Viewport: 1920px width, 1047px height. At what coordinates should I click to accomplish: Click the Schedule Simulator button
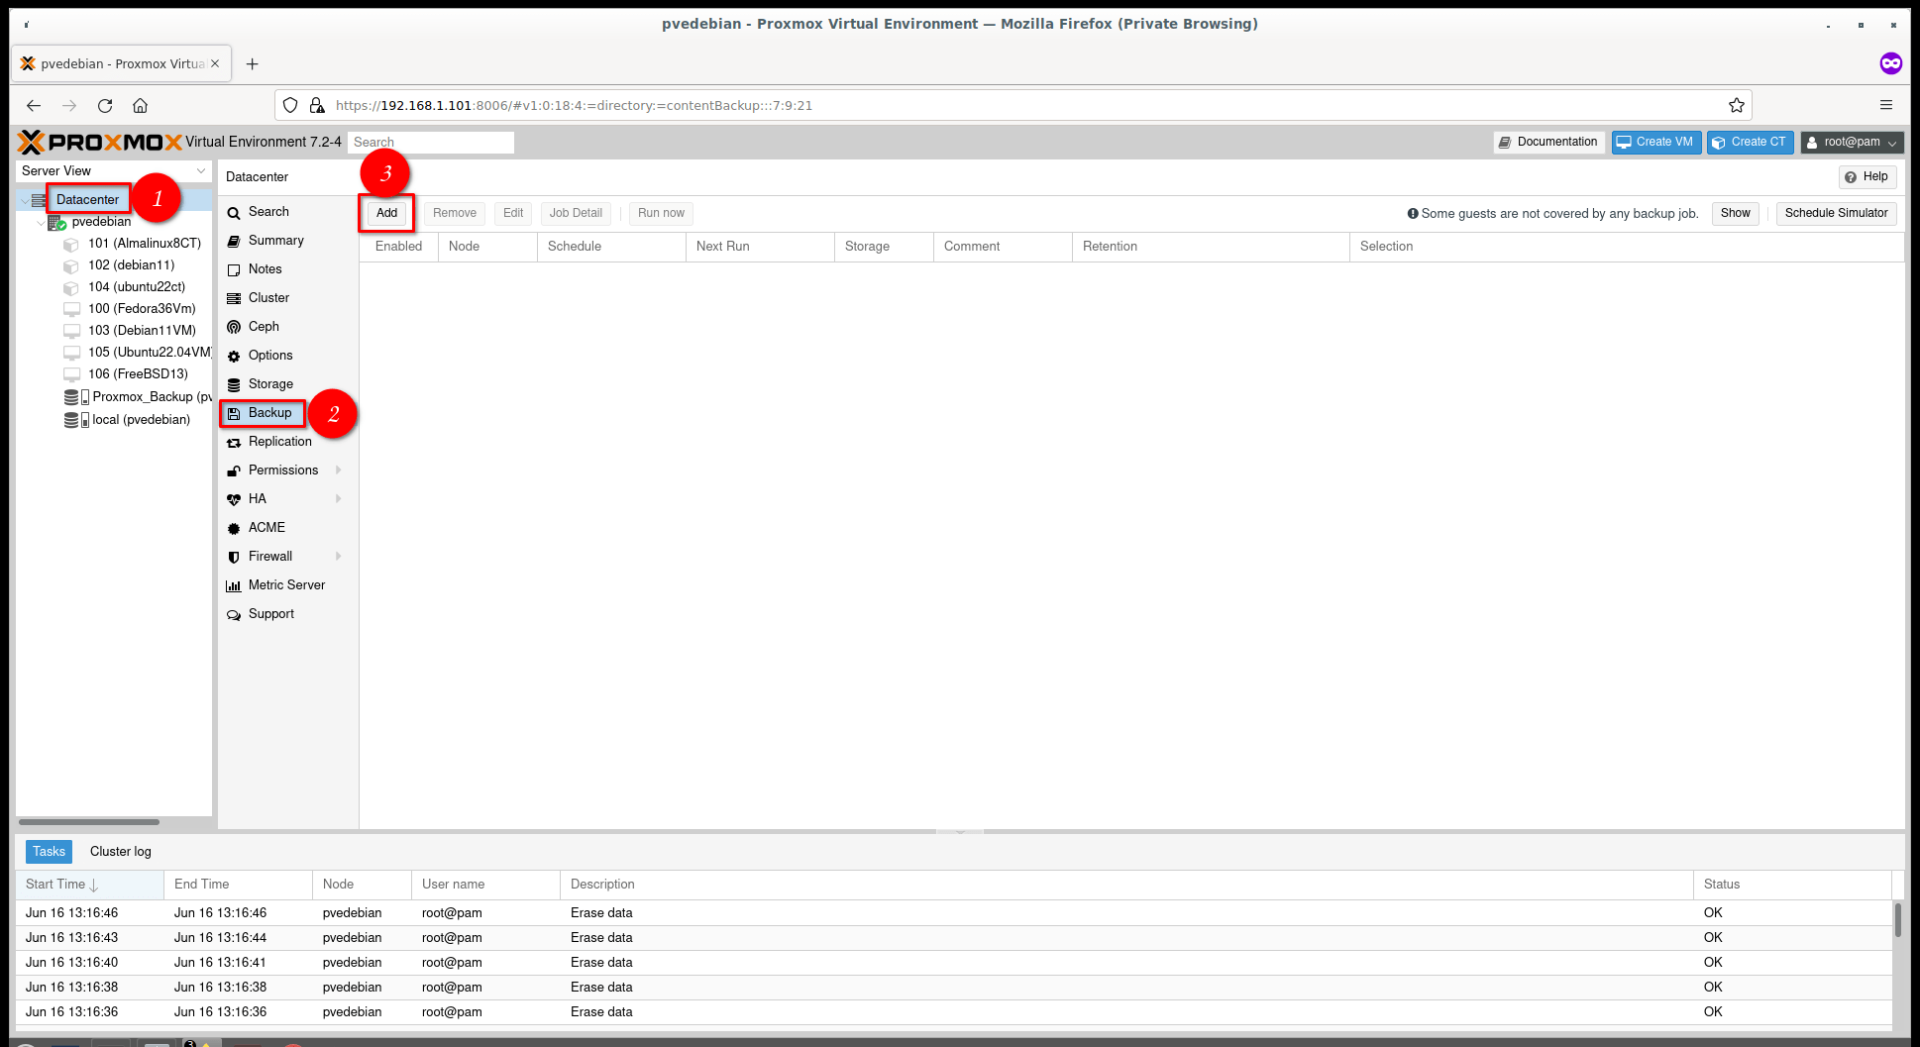(1835, 213)
